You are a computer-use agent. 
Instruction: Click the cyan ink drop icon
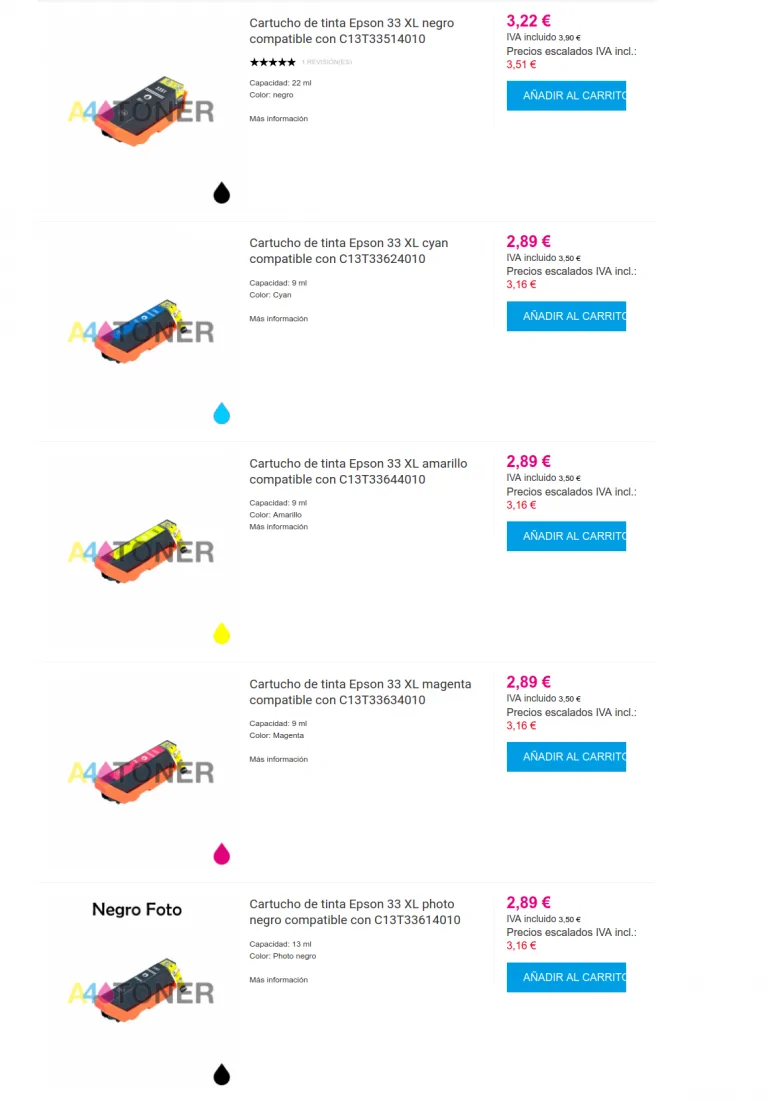pos(222,413)
